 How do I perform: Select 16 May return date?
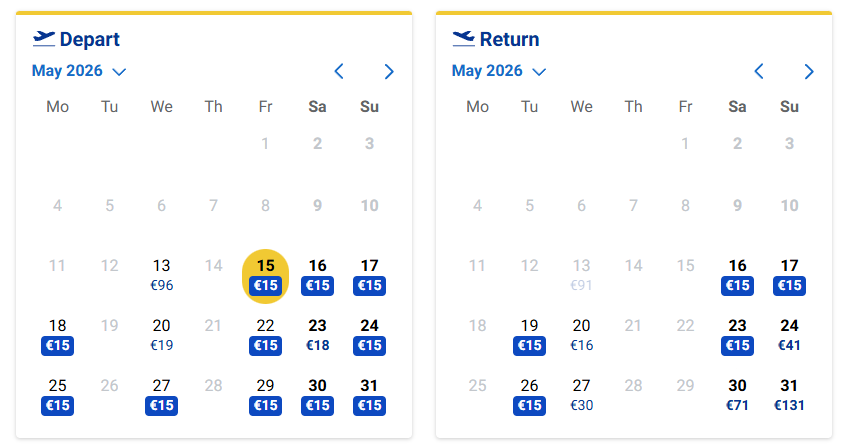tap(737, 276)
